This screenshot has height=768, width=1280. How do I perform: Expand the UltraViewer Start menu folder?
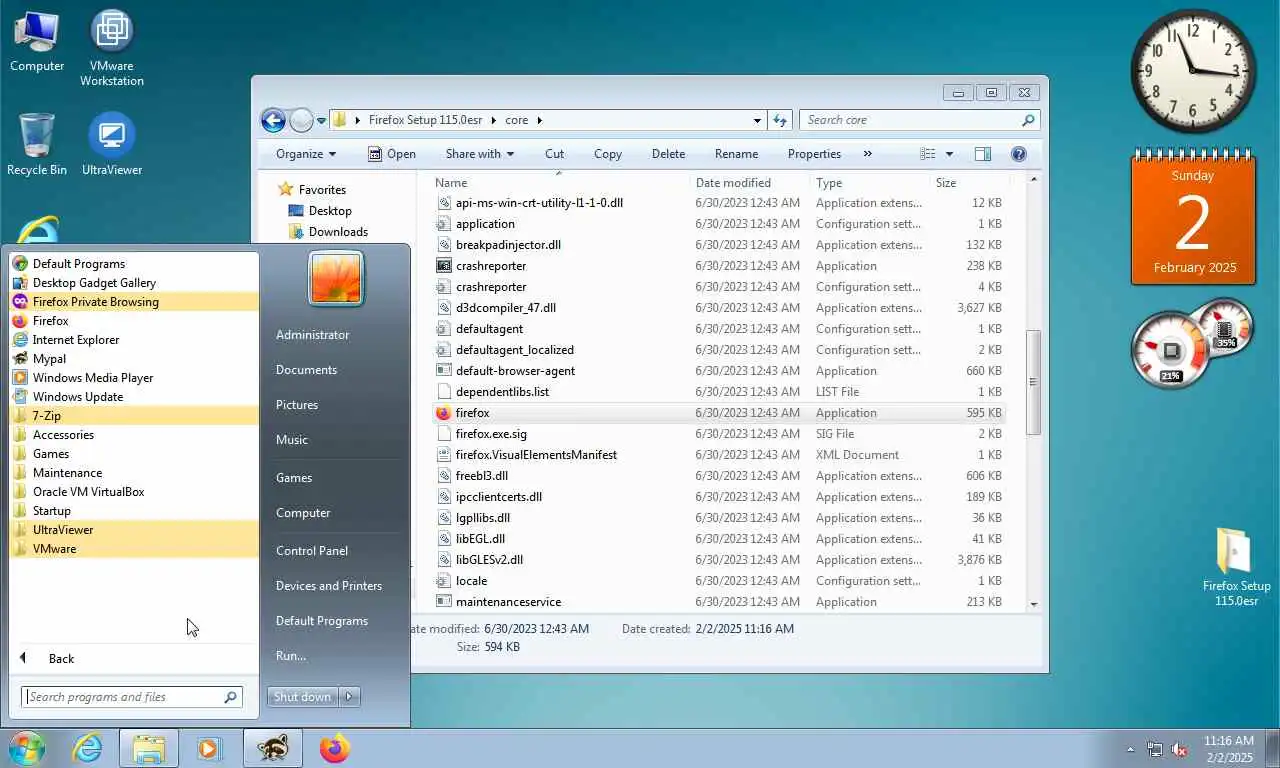pos(134,530)
